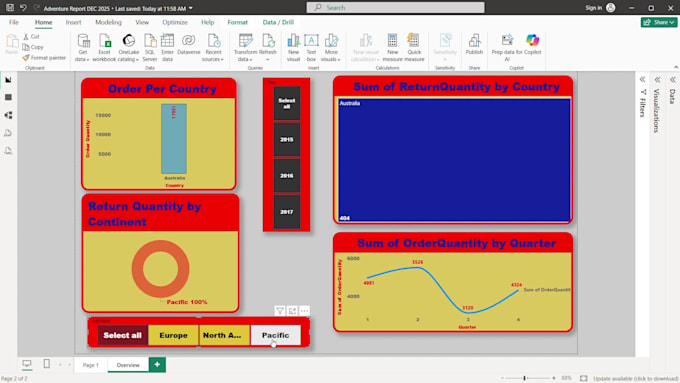
Task: Toggle the Pacific continent slicer
Action: click(x=275, y=335)
